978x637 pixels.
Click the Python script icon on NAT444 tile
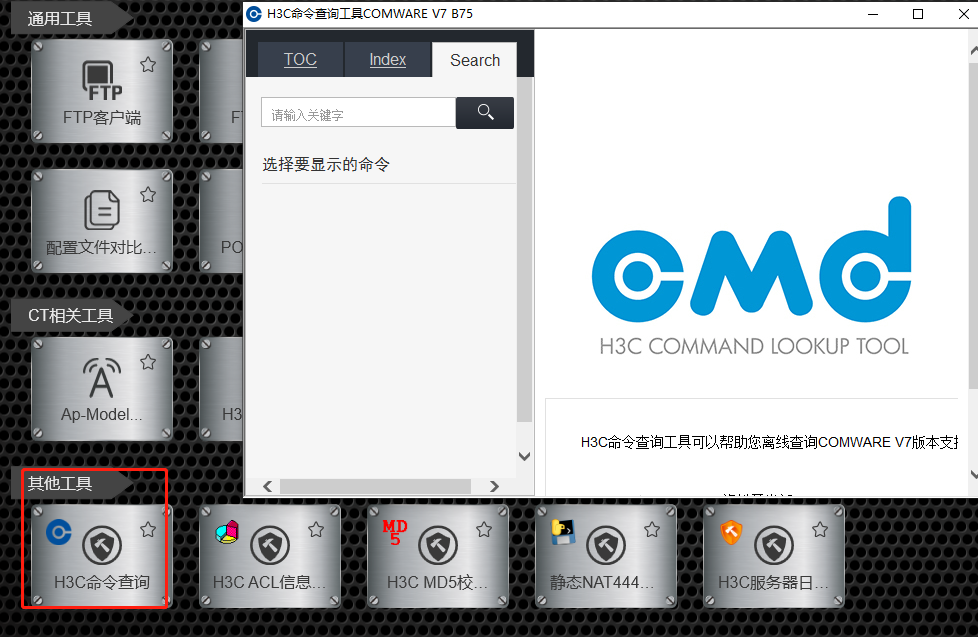point(563,532)
